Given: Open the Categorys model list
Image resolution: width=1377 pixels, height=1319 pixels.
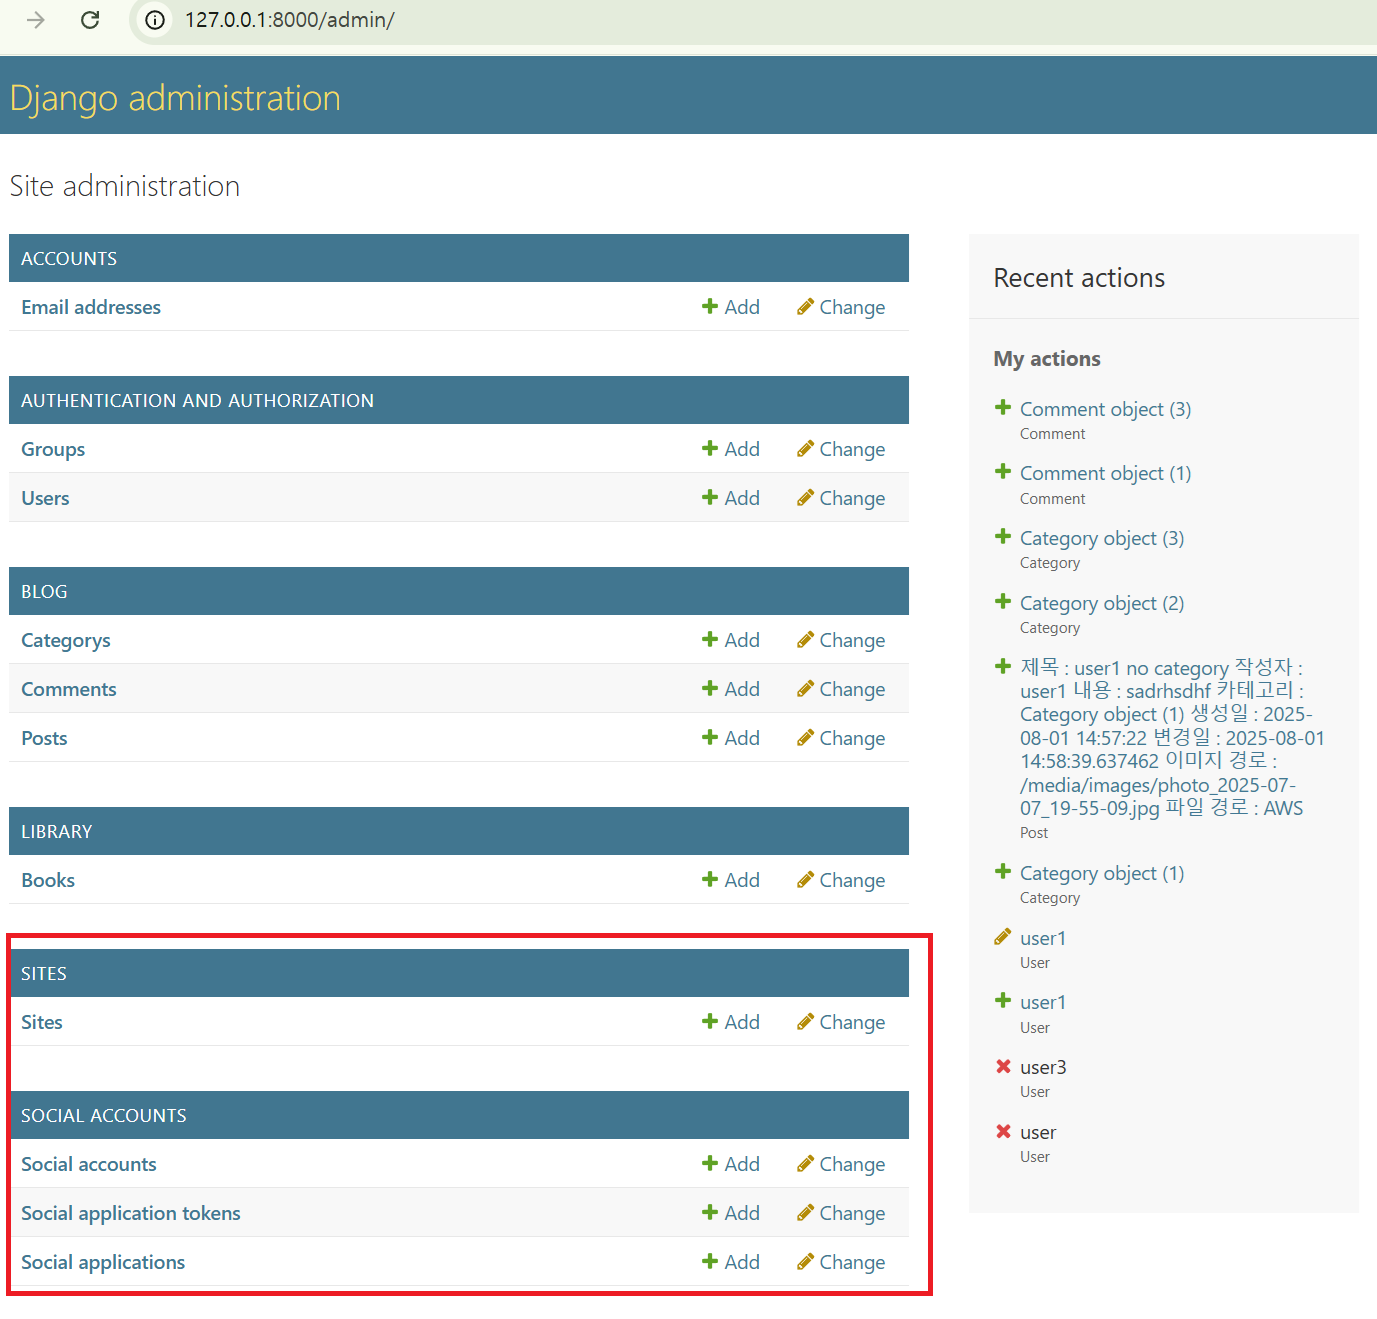Looking at the screenshot, I should [66, 640].
